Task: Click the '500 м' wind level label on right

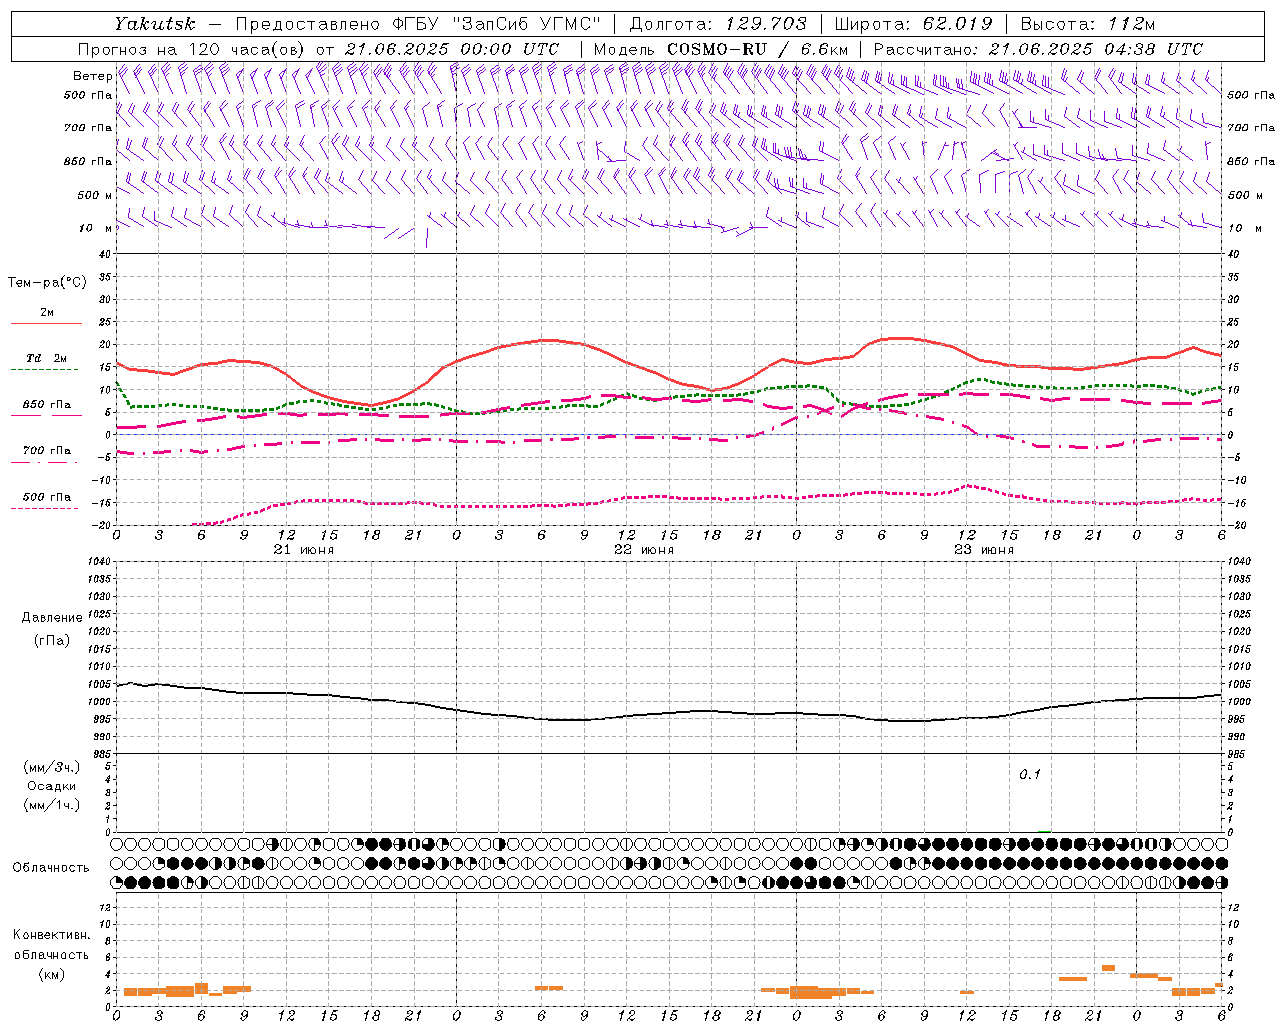Action: pos(1244,195)
